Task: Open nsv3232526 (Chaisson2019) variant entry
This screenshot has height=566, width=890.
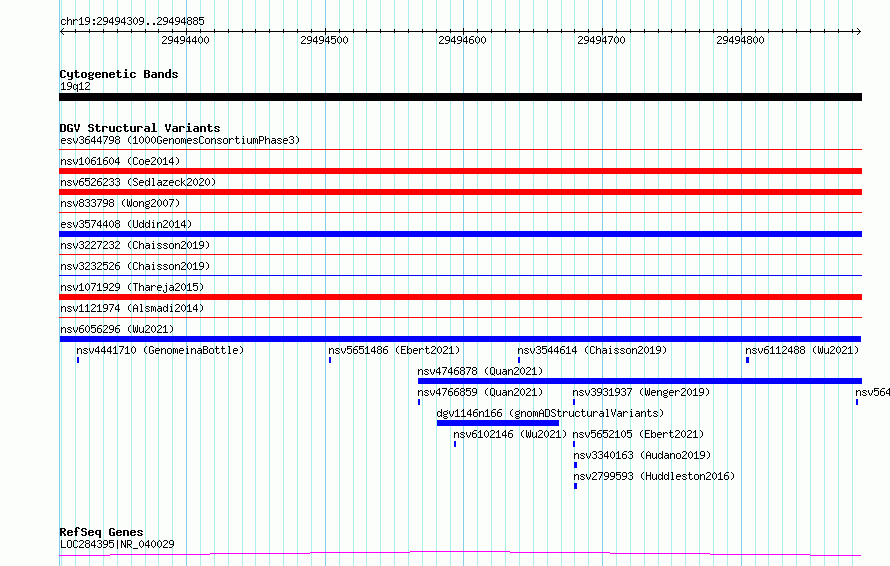Action: pyautogui.click(x=135, y=266)
